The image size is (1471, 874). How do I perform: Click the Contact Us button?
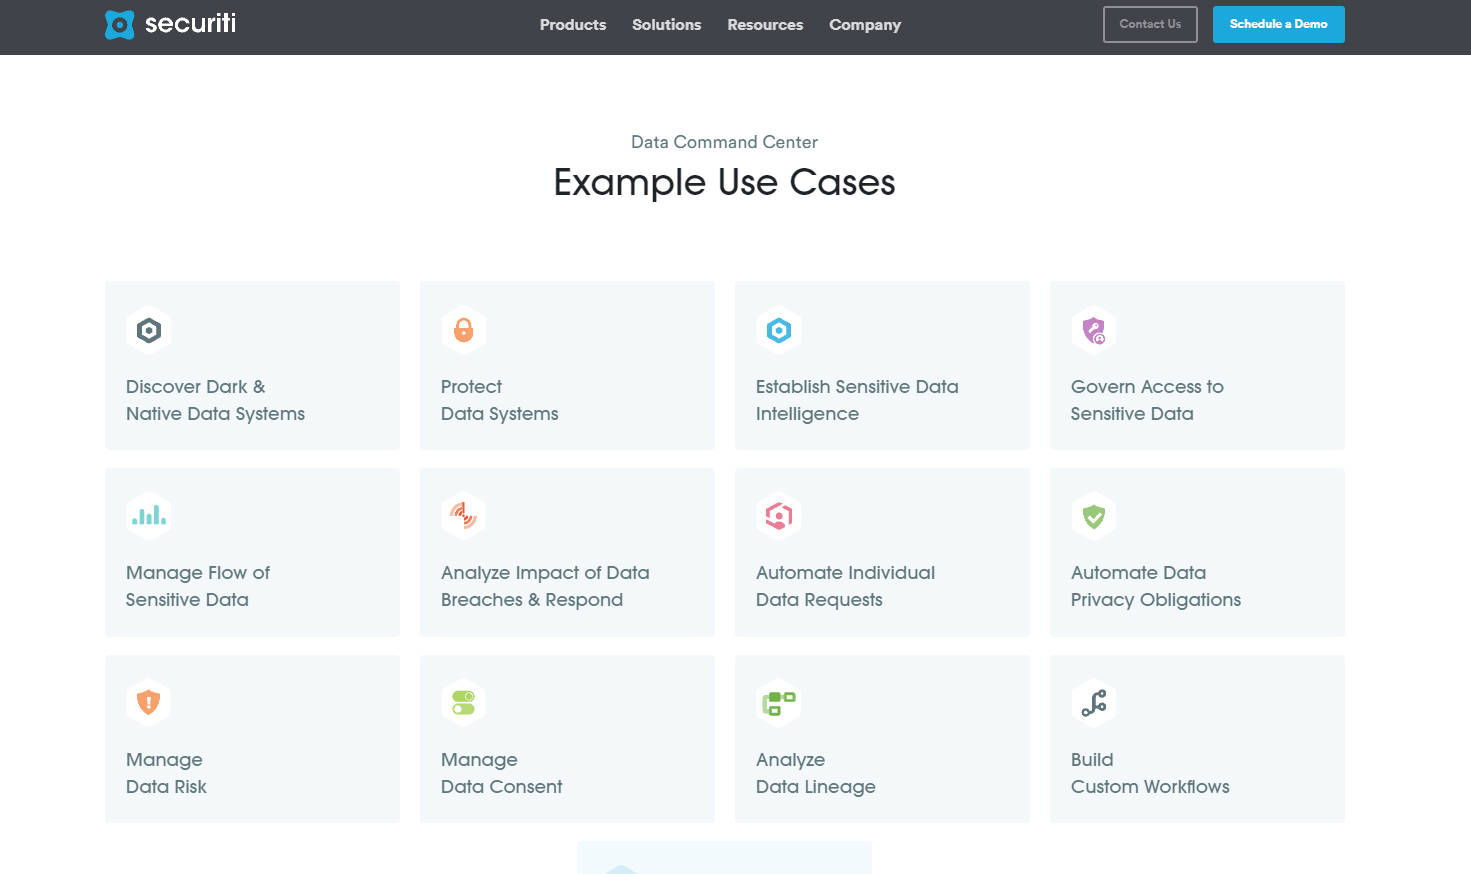pos(1149,24)
